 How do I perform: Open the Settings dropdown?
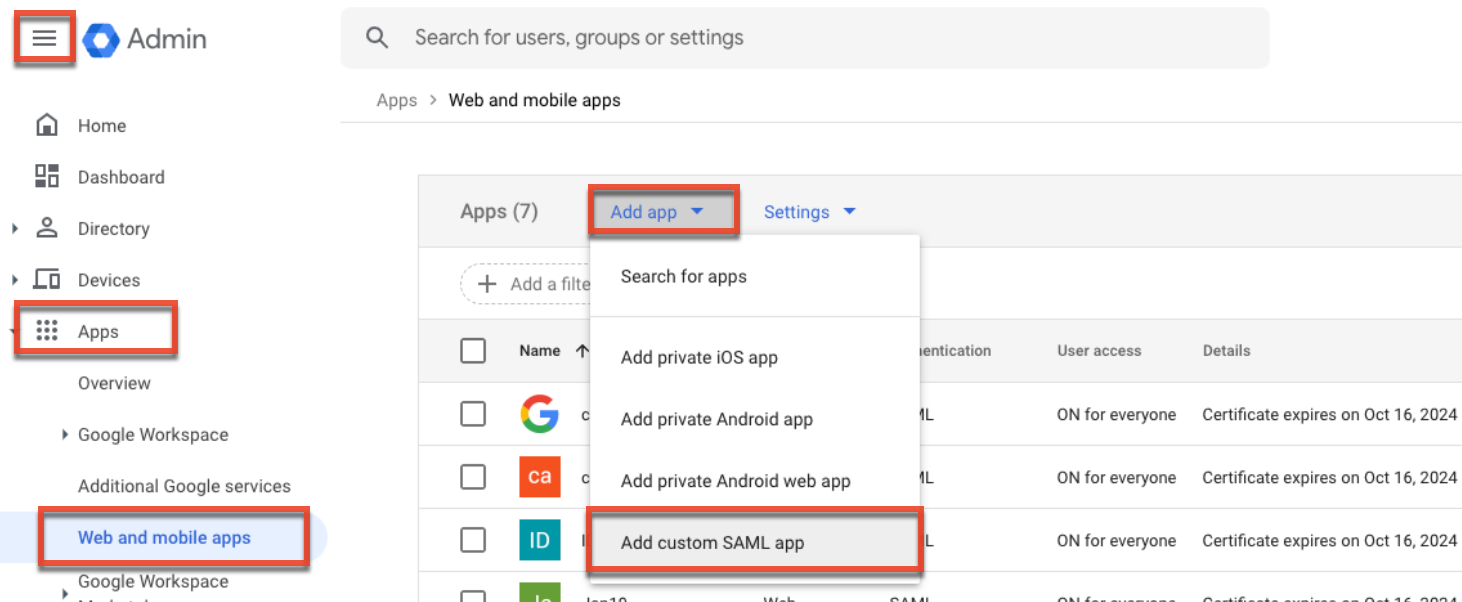click(x=810, y=211)
